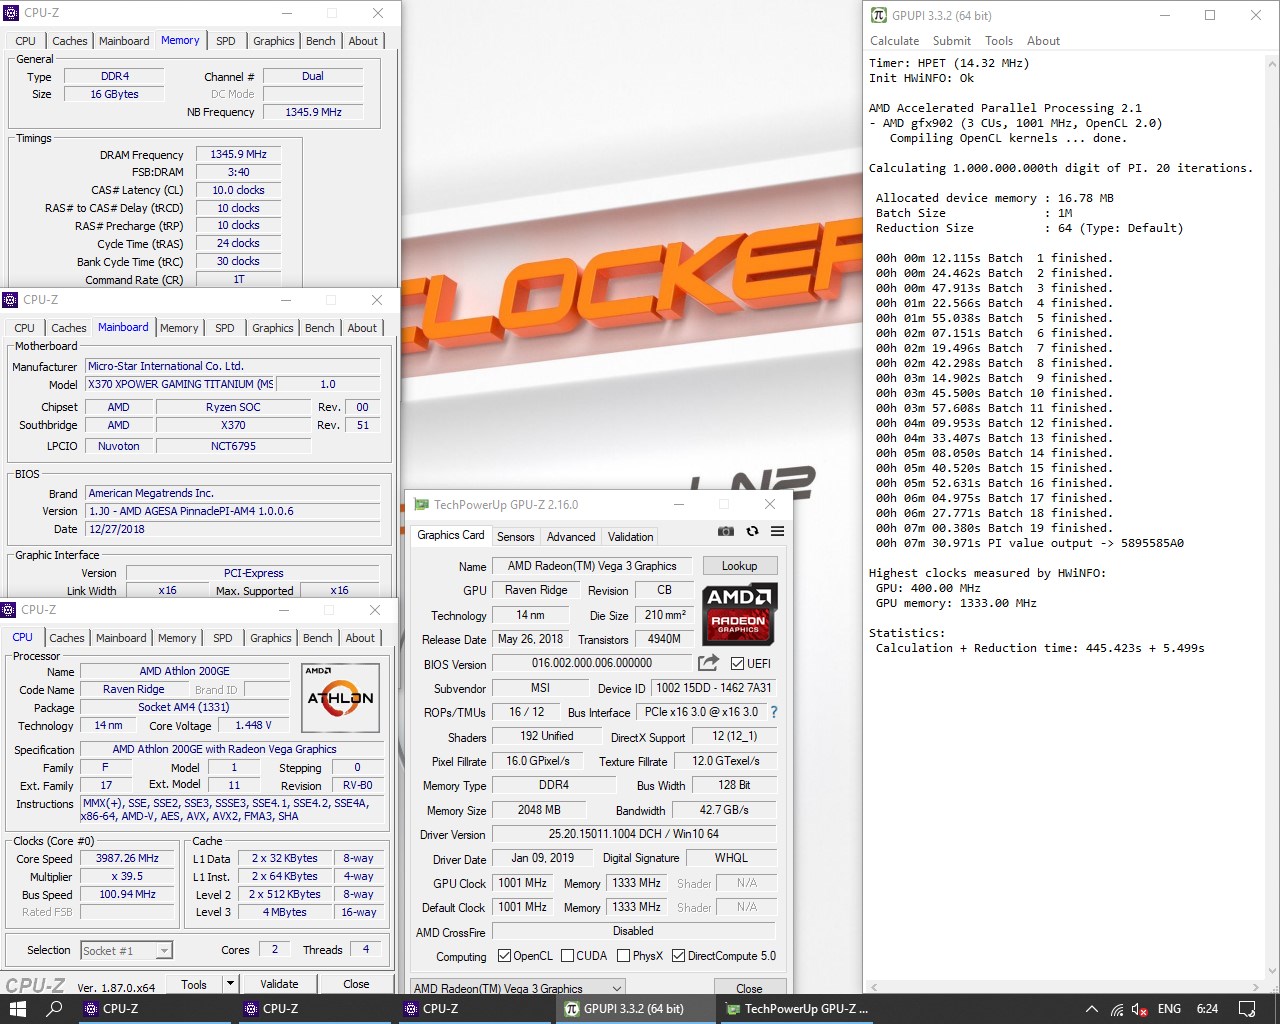Click GPUPI horizontal scrollbar left arrow

click(x=873, y=987)
